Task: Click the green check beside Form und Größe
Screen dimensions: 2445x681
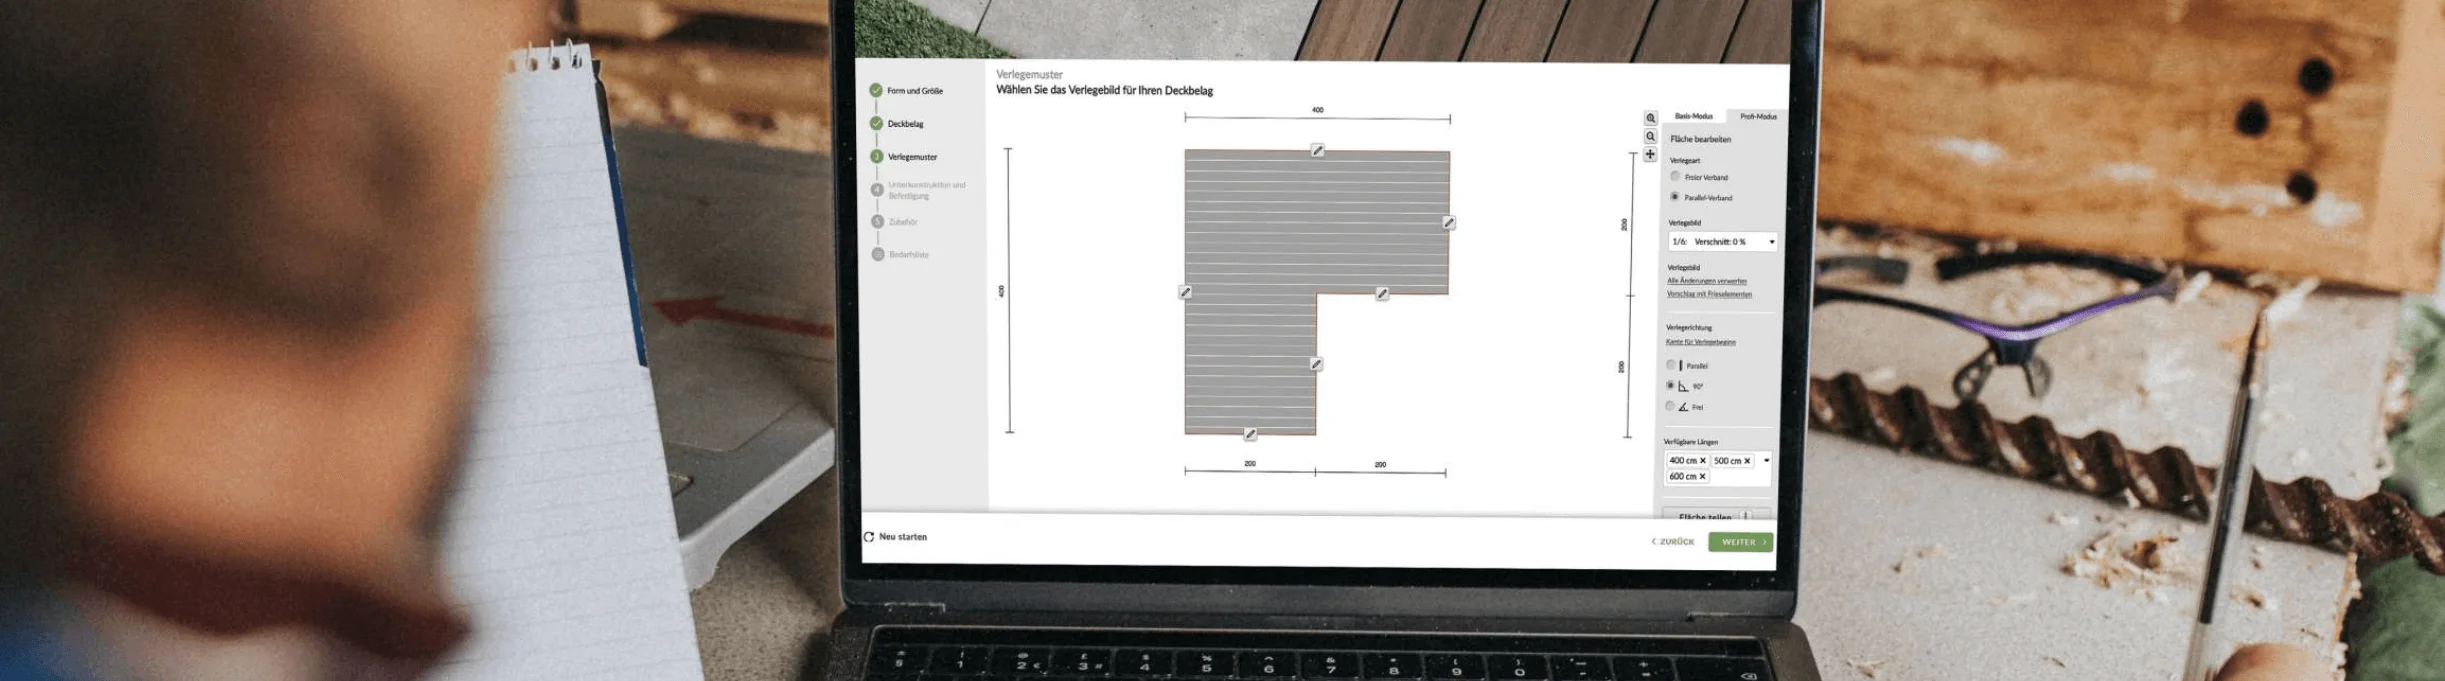Action: [x=876, y=90]
